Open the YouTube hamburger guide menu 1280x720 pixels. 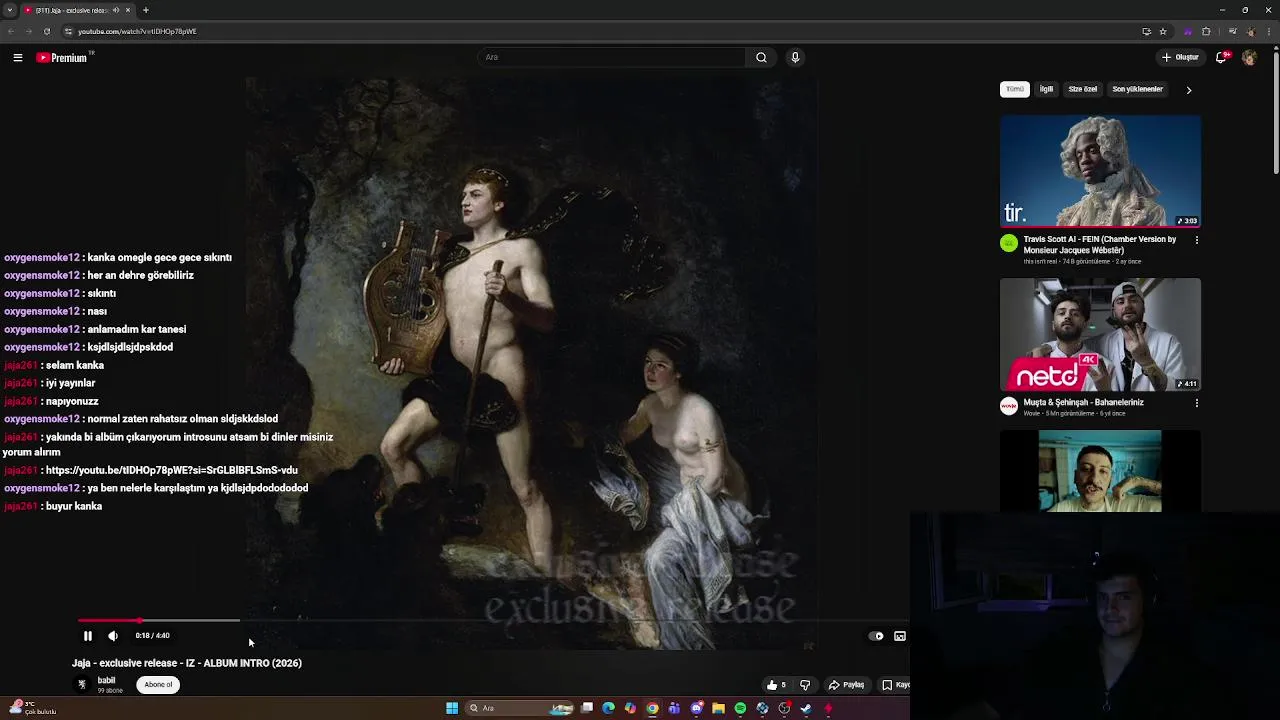[x=18, y=58]
